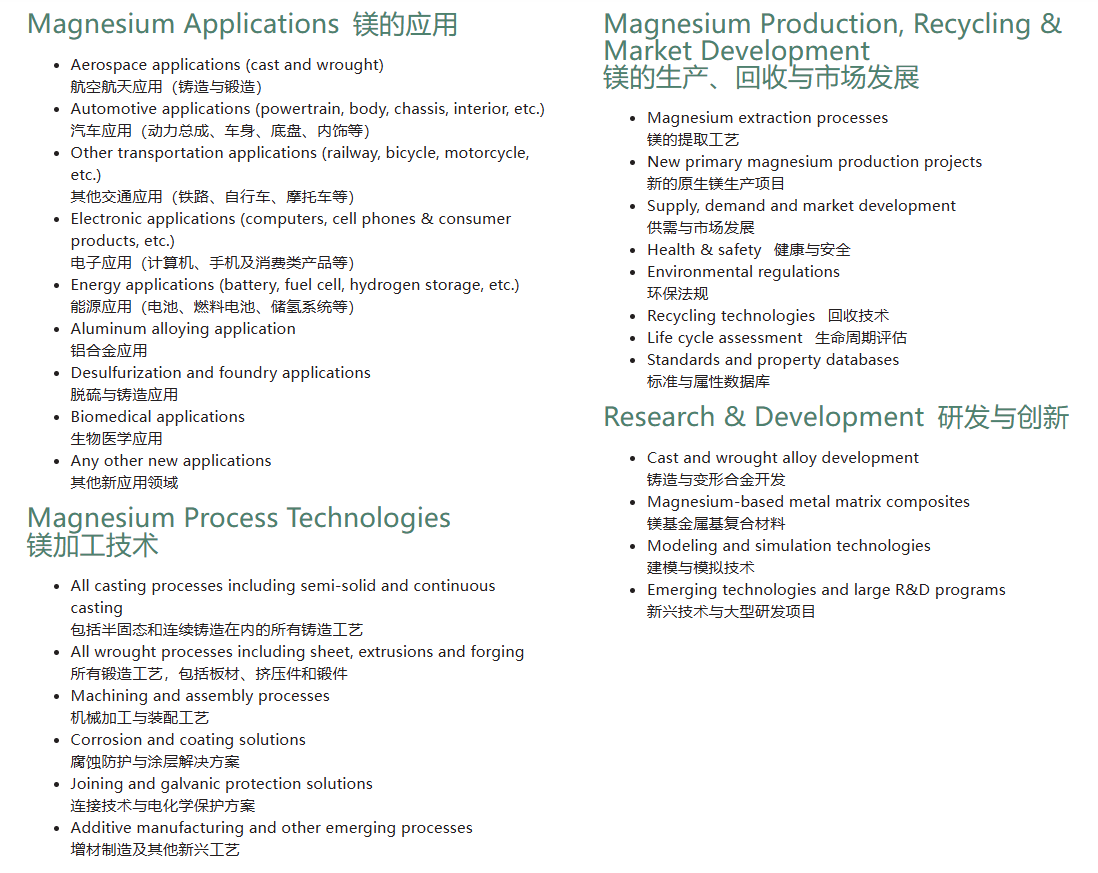Click "Corrosion and coating solutions" text
The image size is (1098, 873).
188,740
